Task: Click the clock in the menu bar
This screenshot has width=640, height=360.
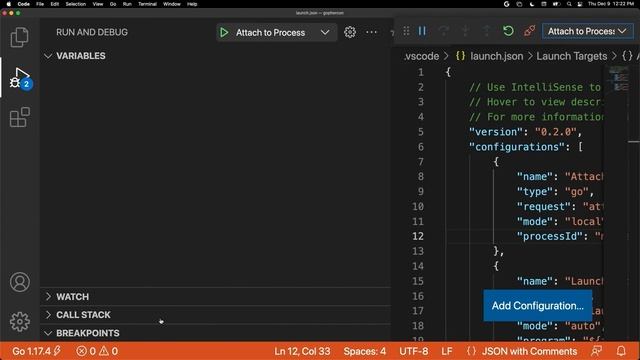Action: pos(611,4)
